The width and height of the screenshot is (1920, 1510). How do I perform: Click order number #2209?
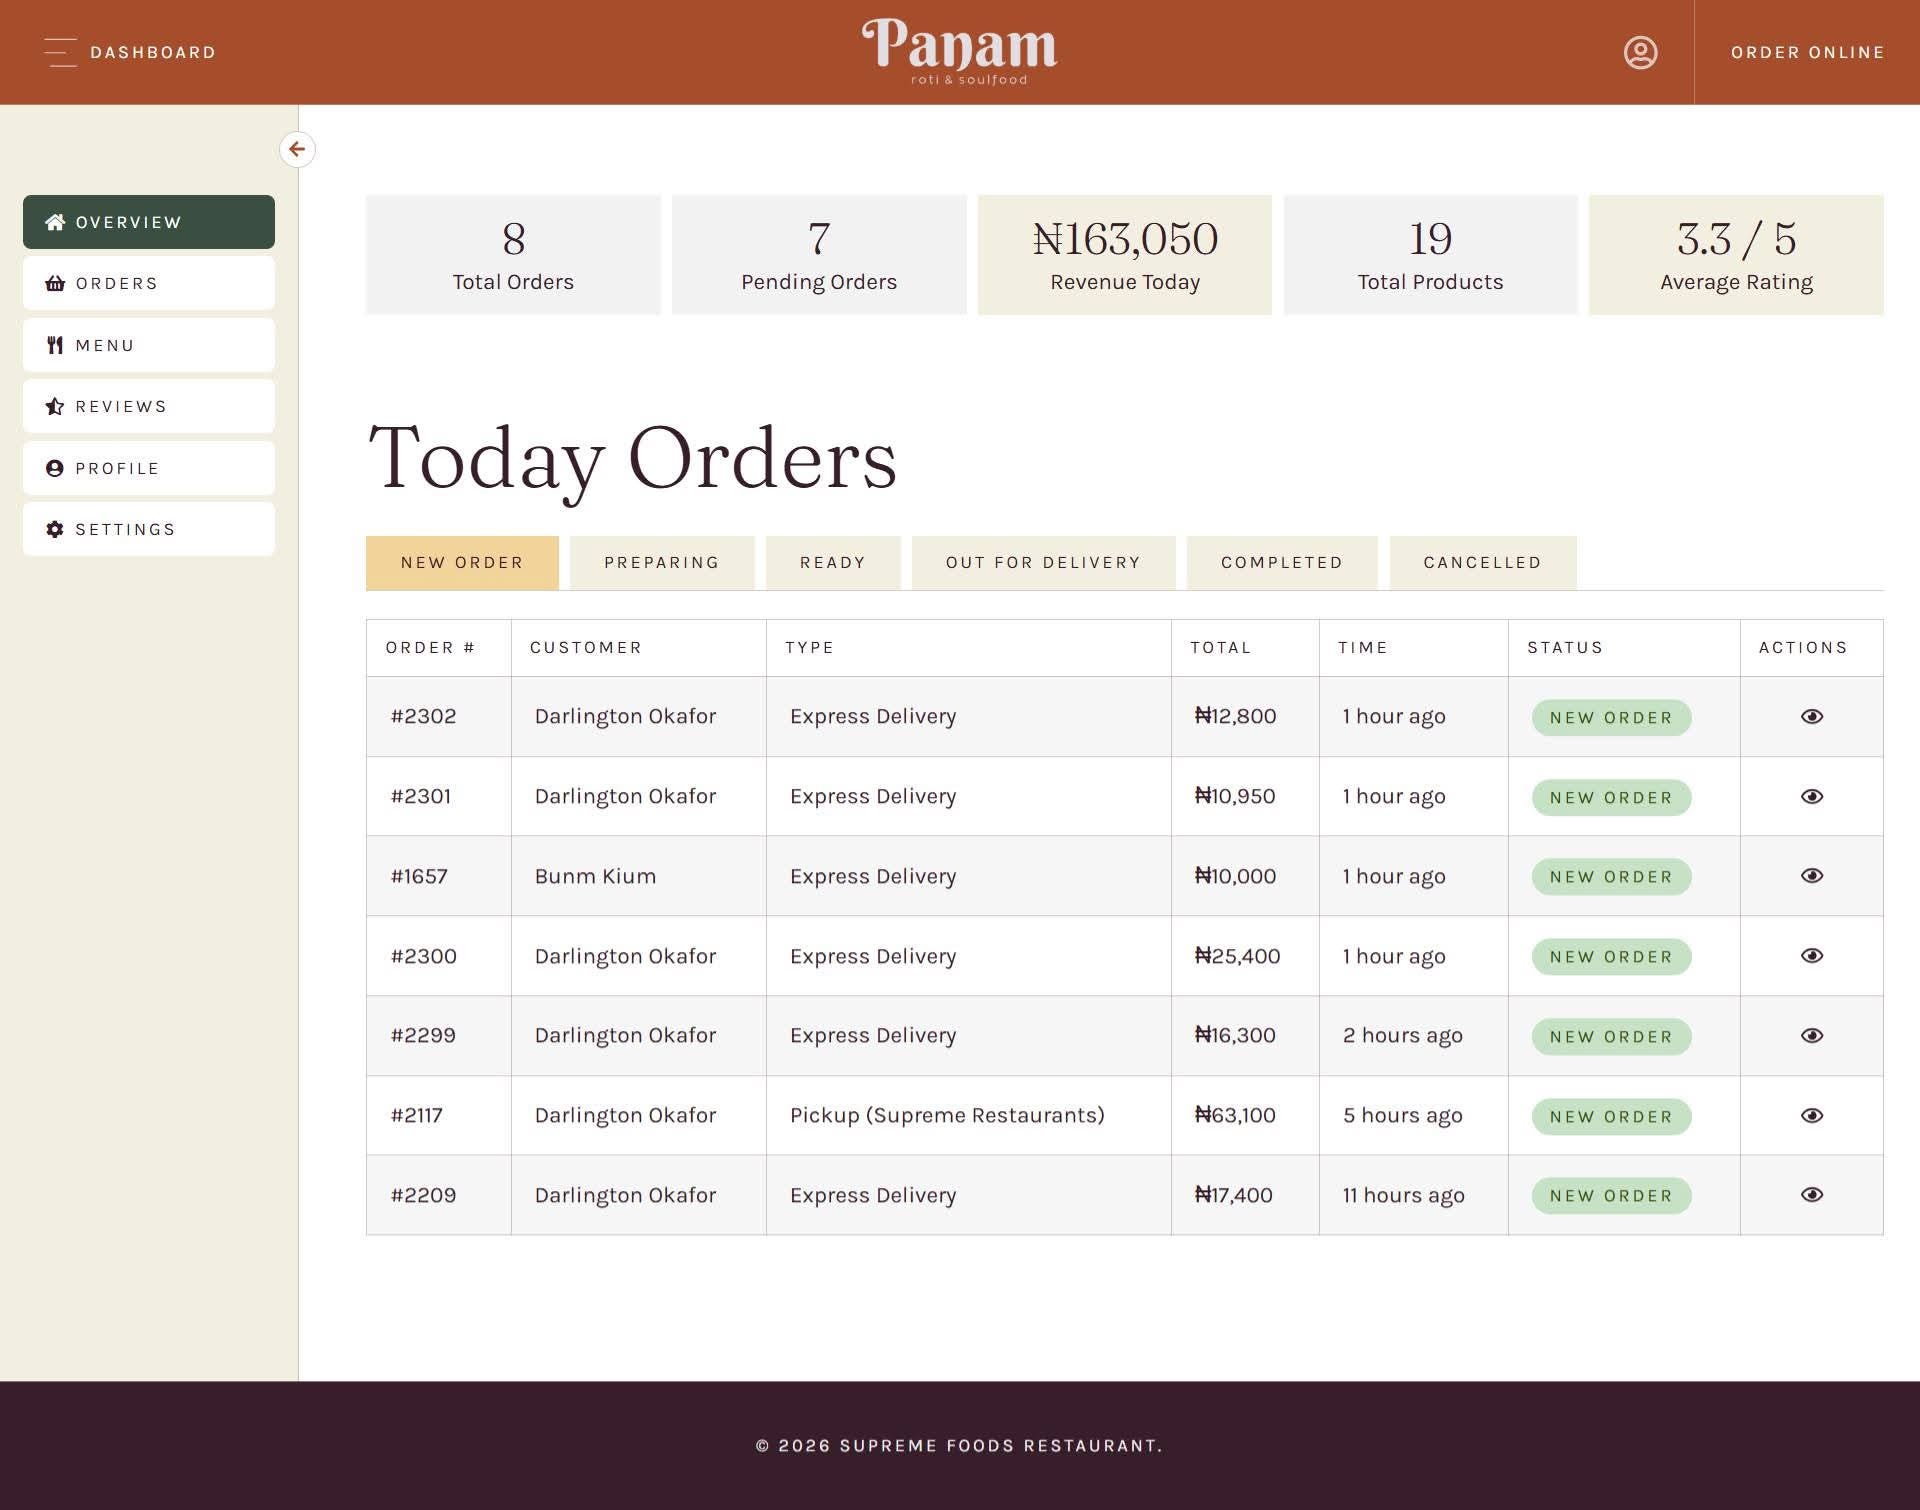pos(423,1195)
